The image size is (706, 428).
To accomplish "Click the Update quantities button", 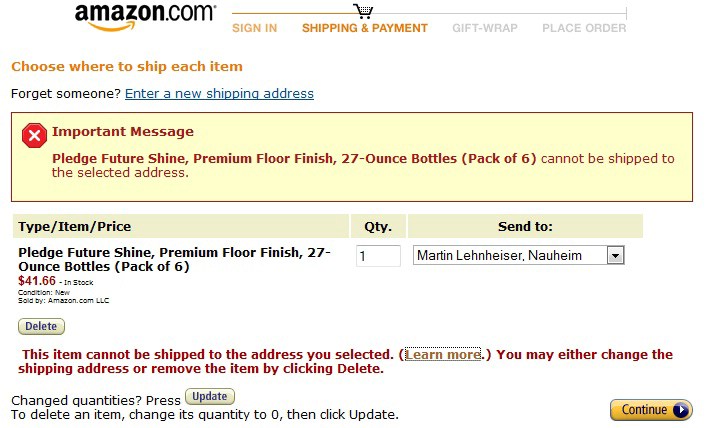I will [x=210, y=396].
